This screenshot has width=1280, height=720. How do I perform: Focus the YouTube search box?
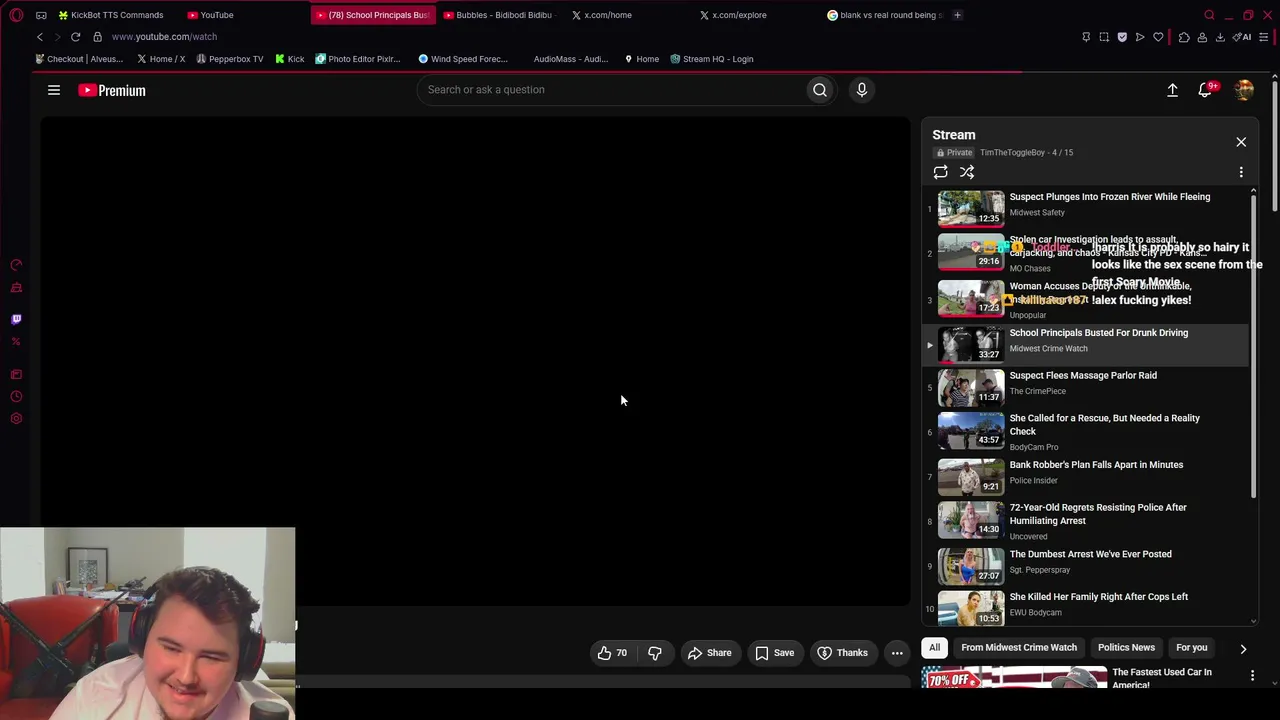click(612, 90)
